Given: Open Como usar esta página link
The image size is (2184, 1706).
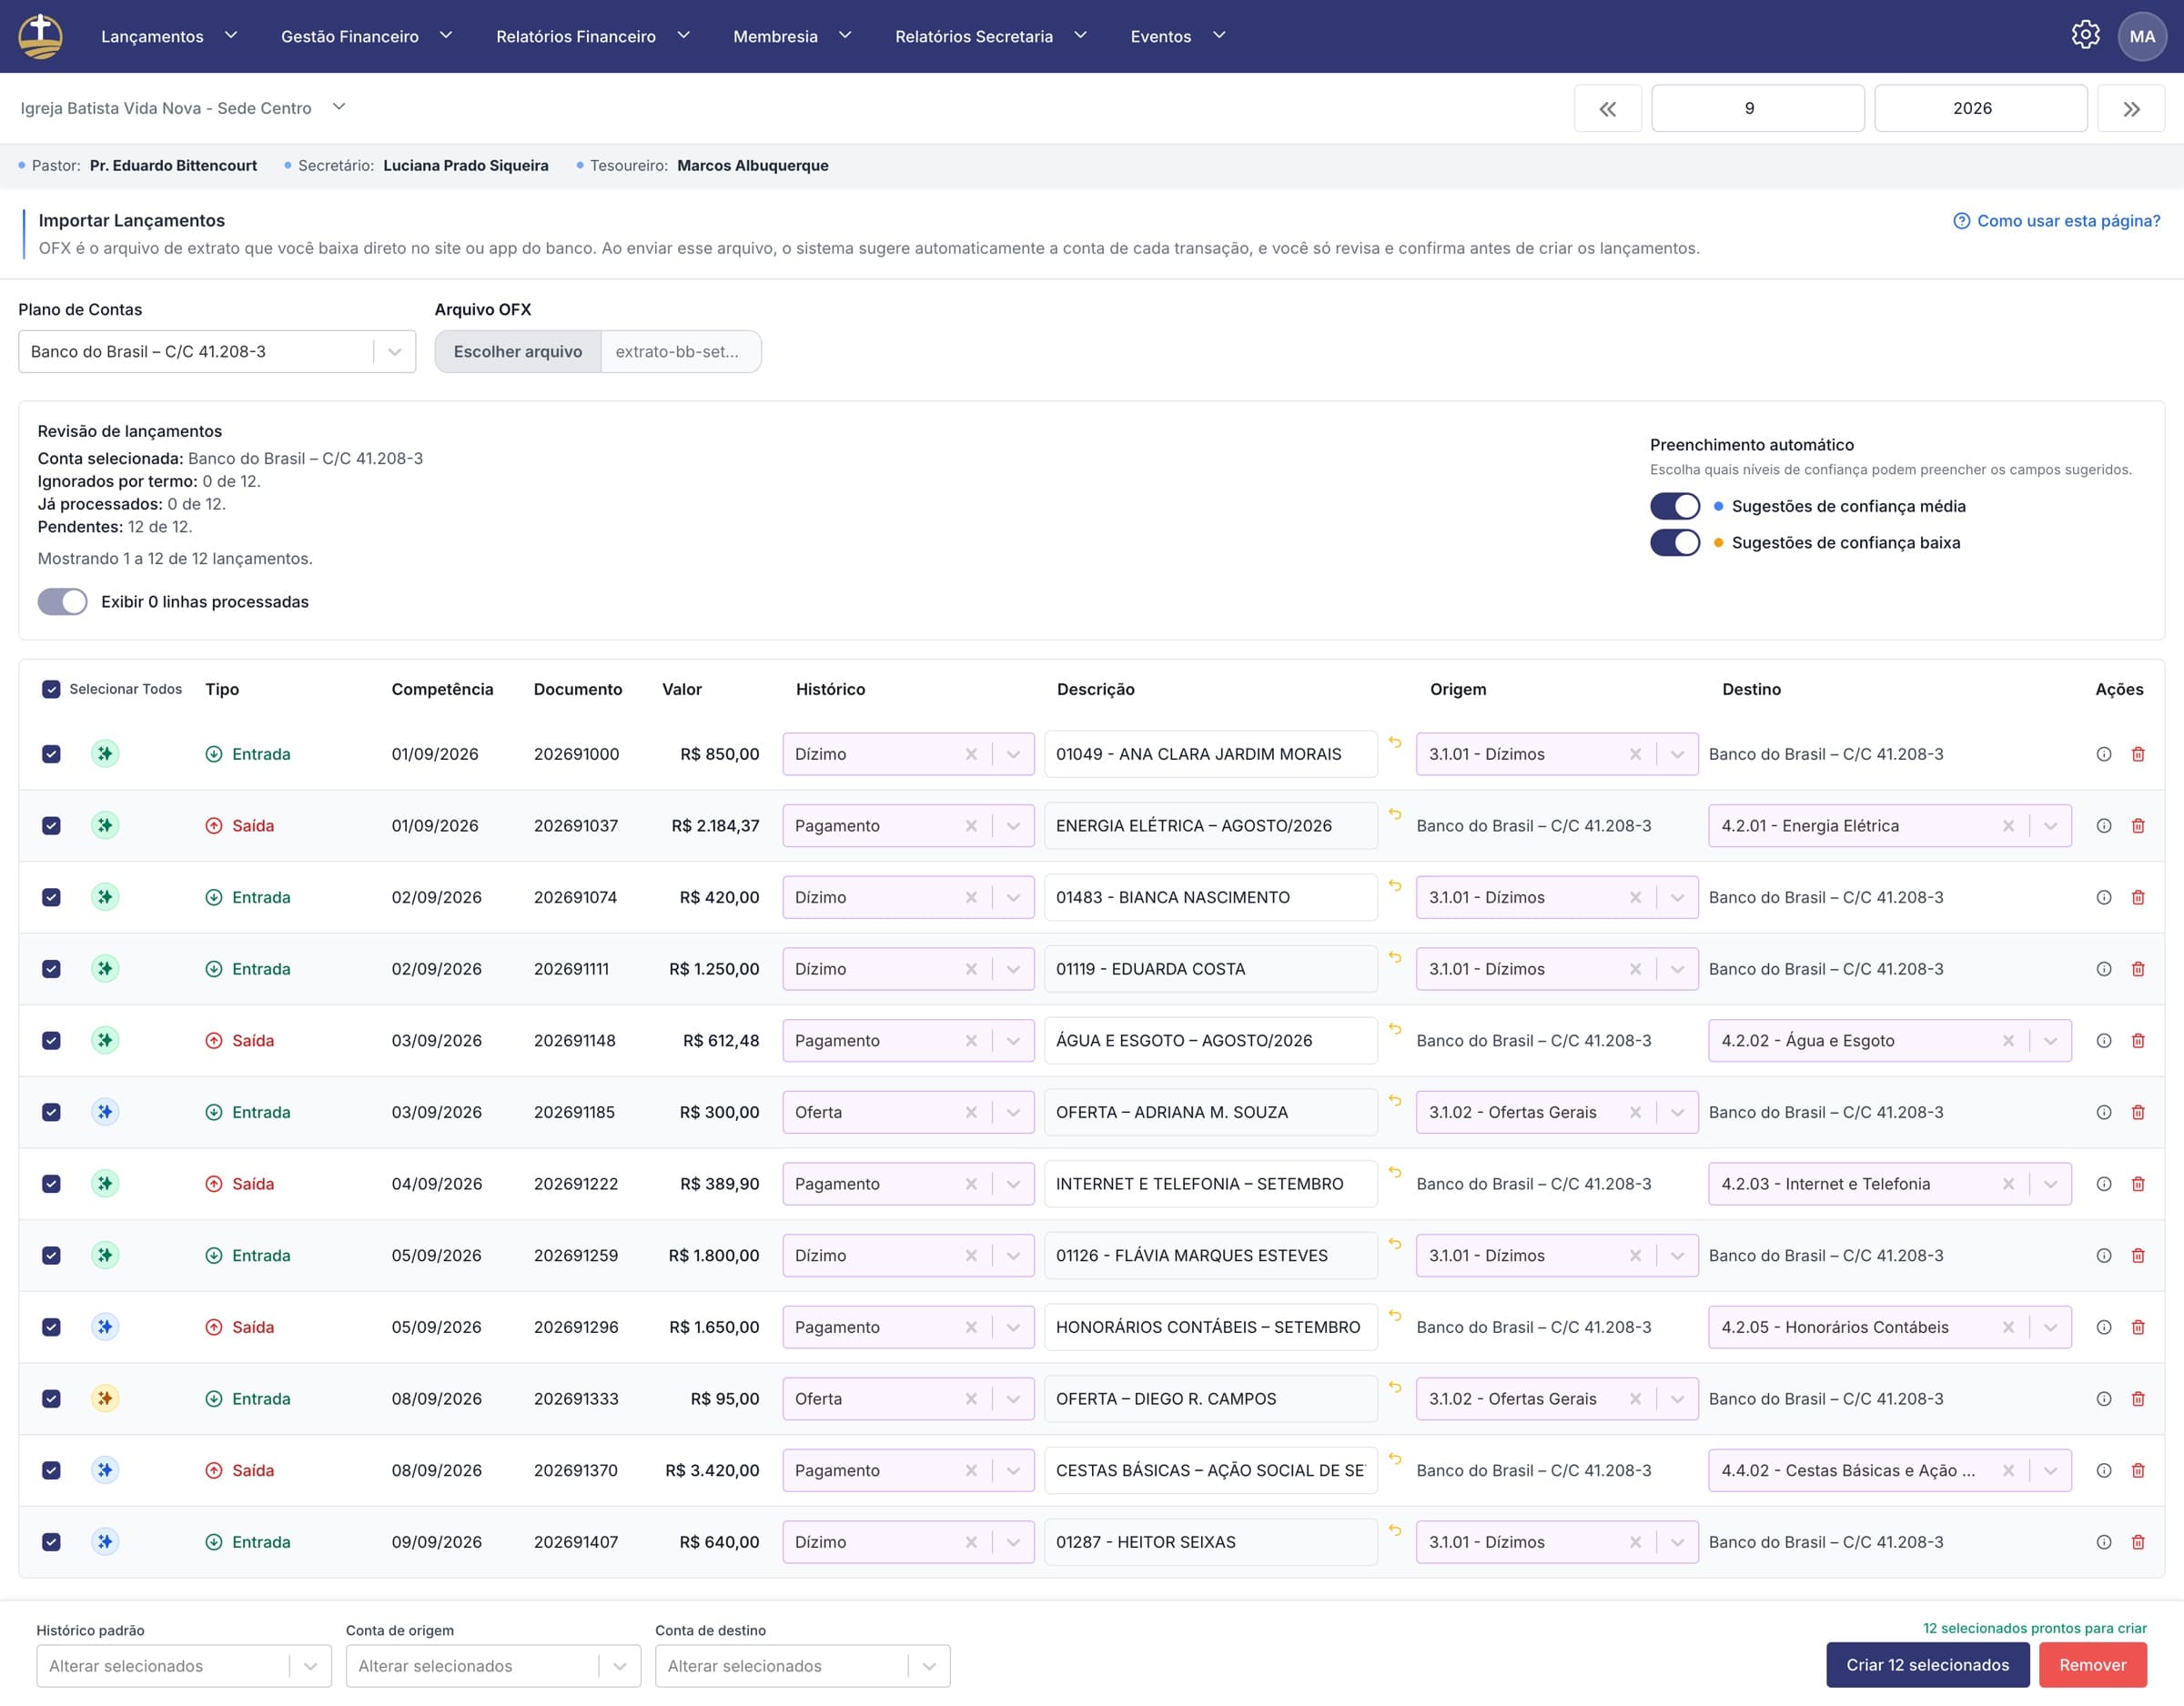Looking at the screenshot, I should tap(2057, 221).
